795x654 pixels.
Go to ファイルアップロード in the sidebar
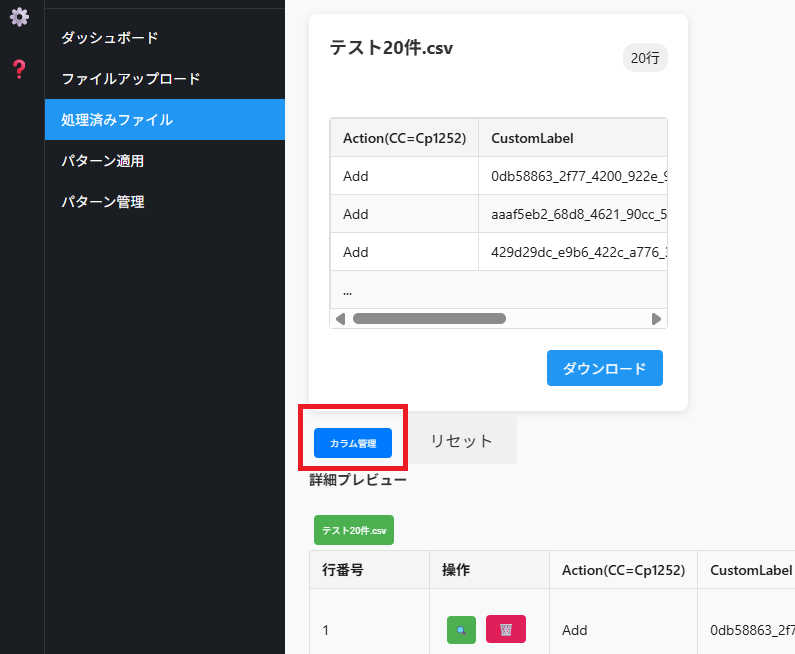click(x=130, y=79)
